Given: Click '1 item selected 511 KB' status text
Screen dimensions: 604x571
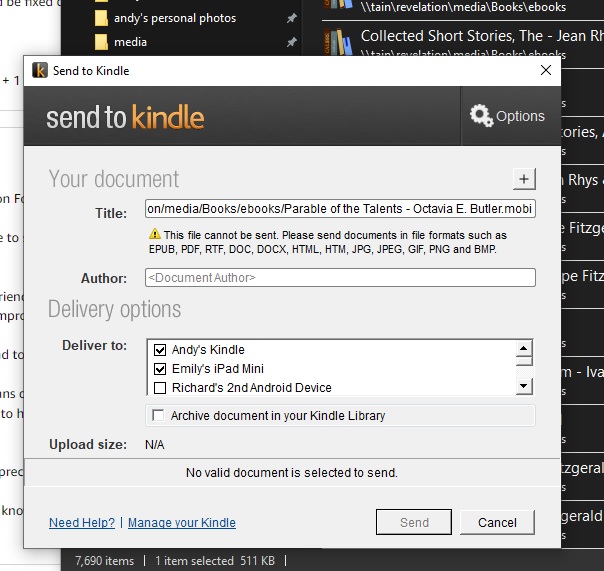Looking at the screenshot, I should click(x=215, y=561).
